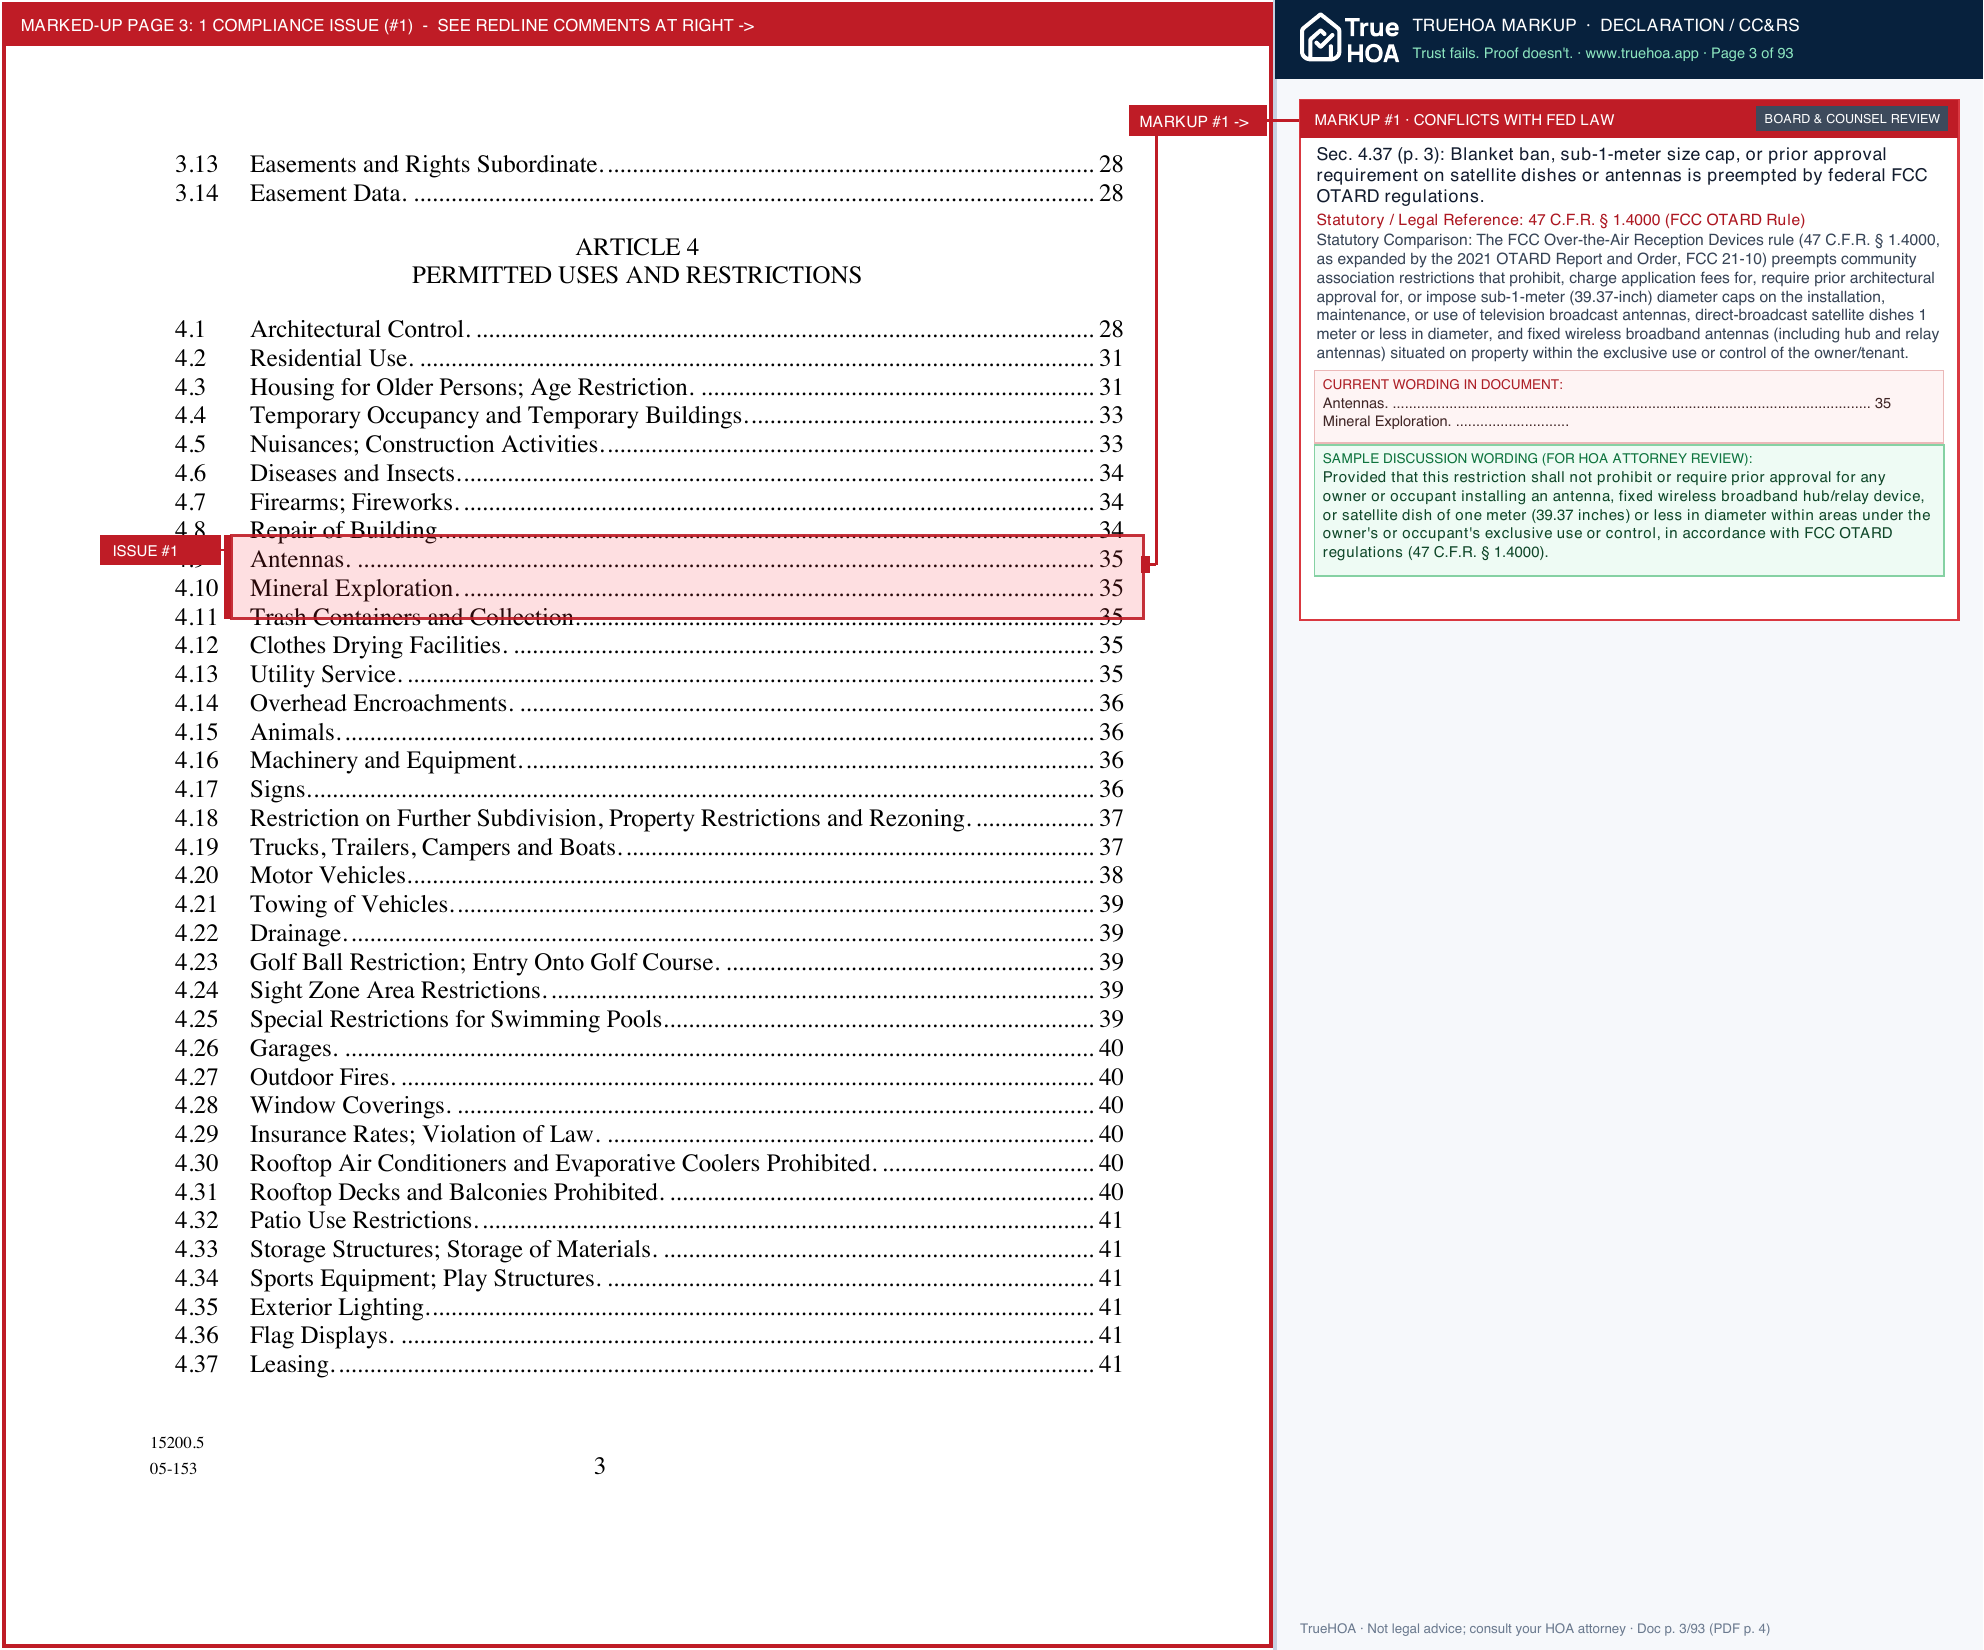Click the TrueHOA legal disclaimer footer text
Screen dimensions: 1984x1650
tap(1534, 1628)
